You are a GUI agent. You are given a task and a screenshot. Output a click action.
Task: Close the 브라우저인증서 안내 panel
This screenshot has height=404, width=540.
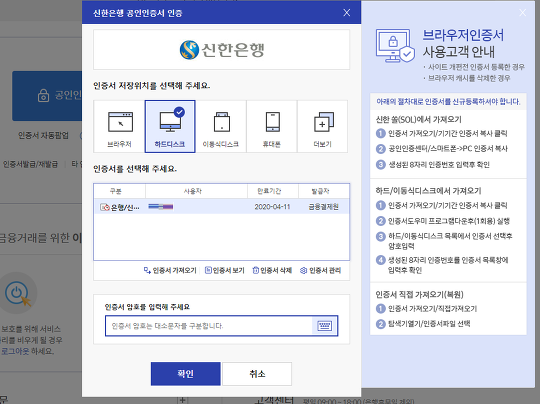(x=523, y=13)
